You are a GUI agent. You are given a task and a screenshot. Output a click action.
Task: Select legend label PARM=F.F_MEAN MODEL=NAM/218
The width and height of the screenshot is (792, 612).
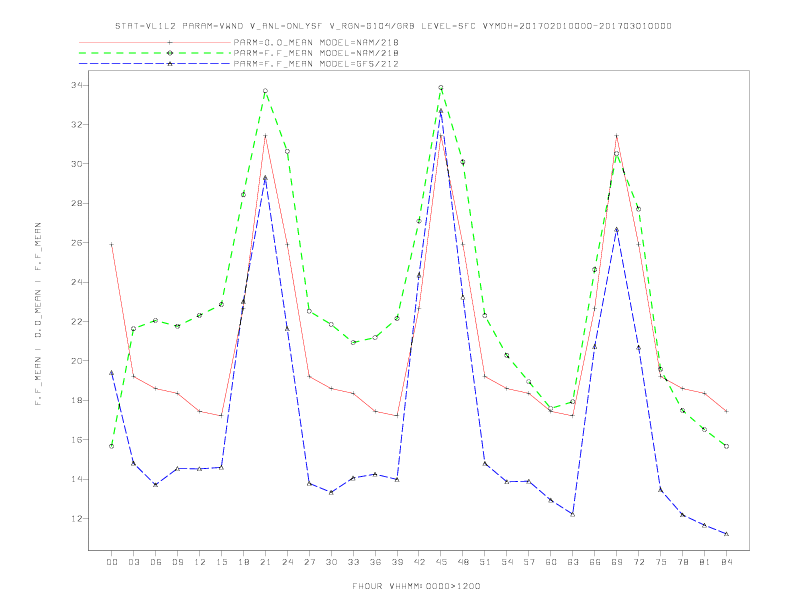coord(316,53)
